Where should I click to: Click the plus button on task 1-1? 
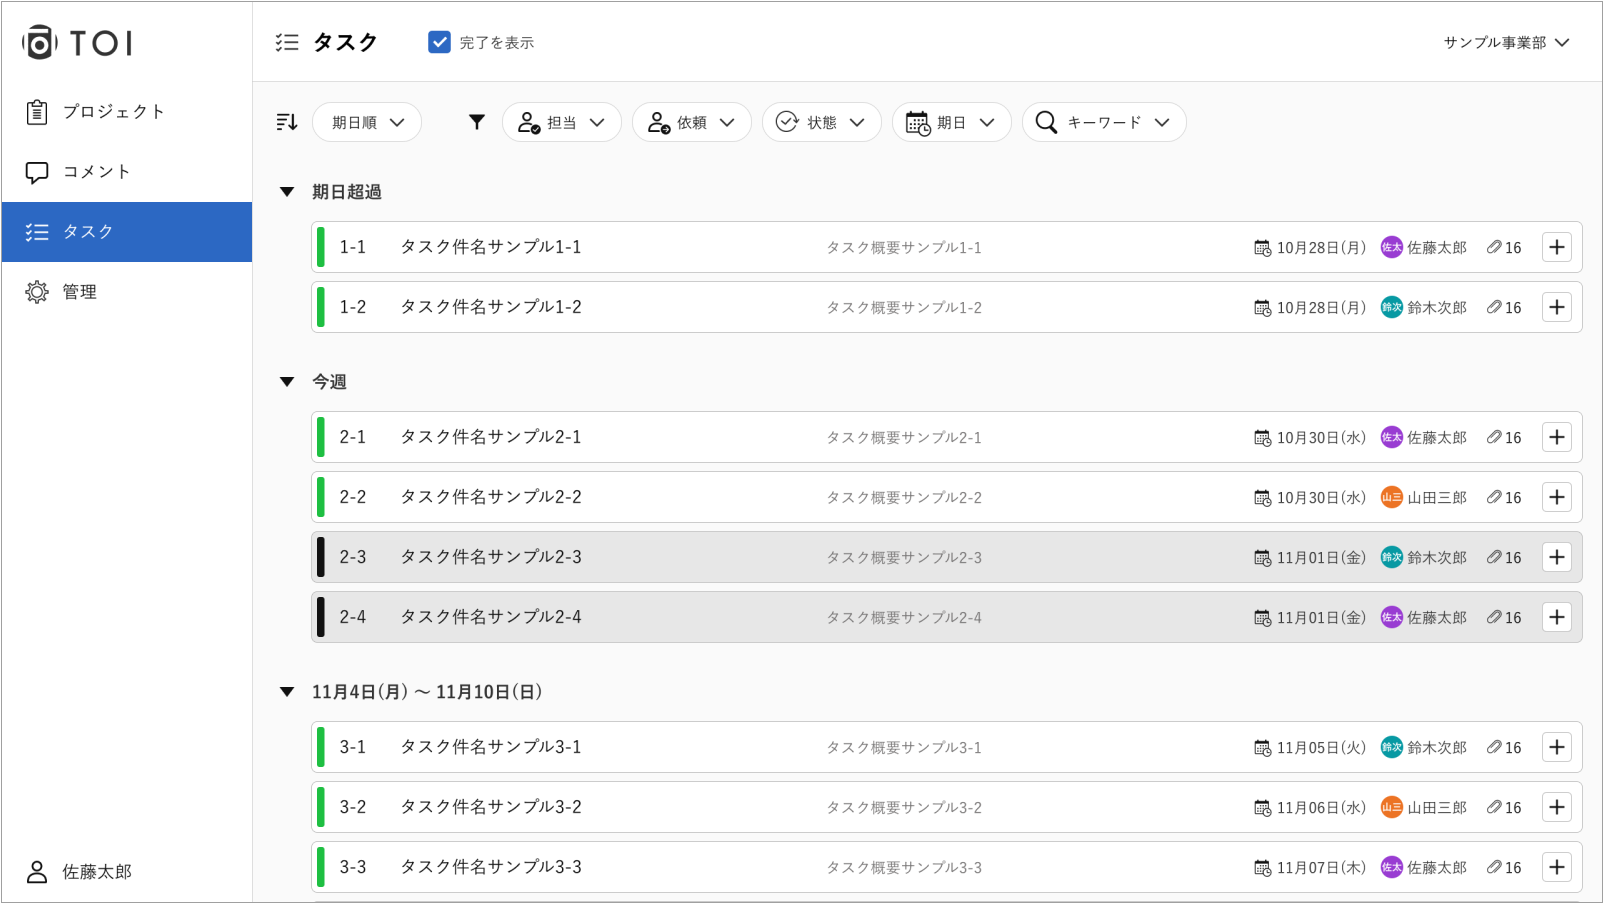[x=1556, y=247]
